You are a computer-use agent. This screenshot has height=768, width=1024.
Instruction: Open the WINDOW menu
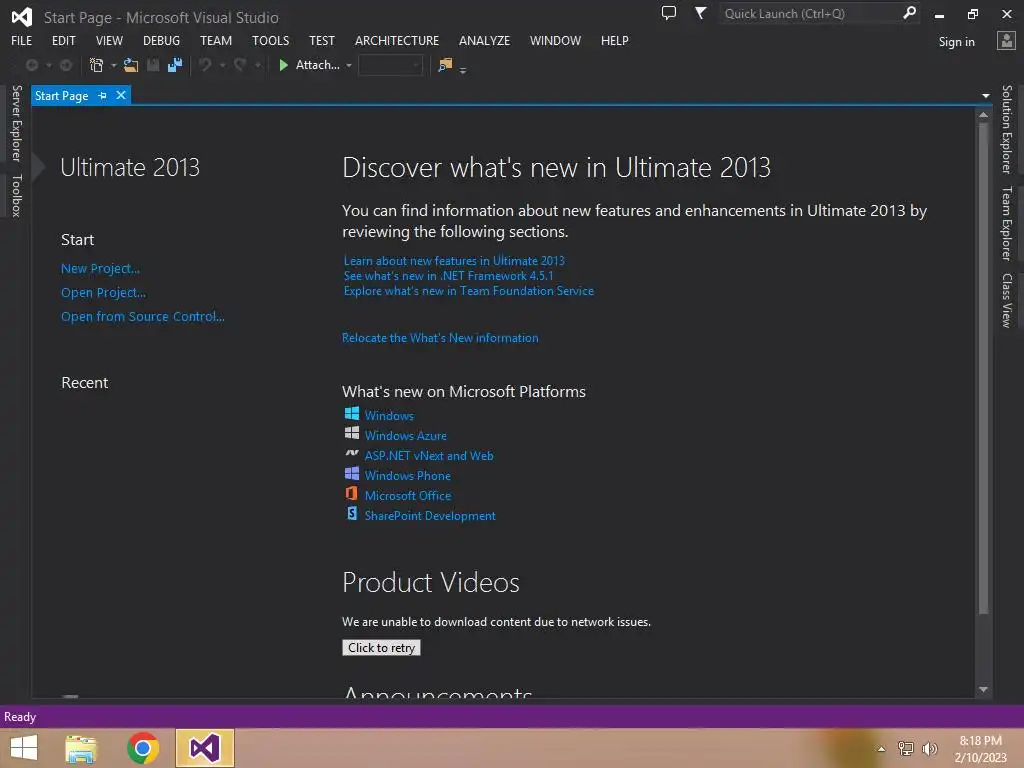(555, 40)
